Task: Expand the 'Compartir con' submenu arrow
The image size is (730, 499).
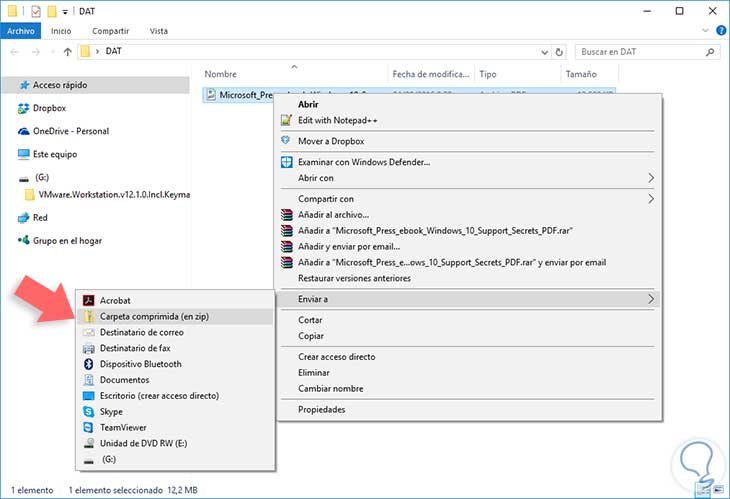Action: [x=651, y=199]
